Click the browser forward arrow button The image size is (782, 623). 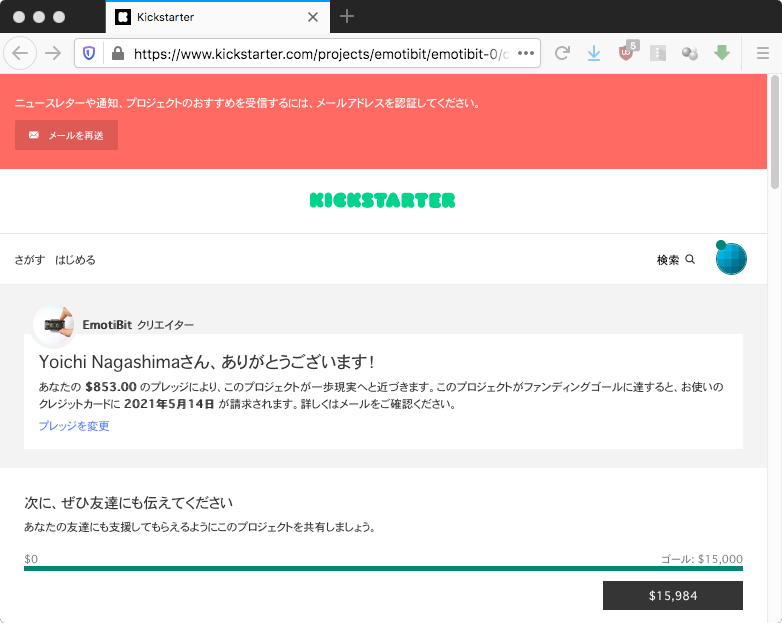click(53, 53)
